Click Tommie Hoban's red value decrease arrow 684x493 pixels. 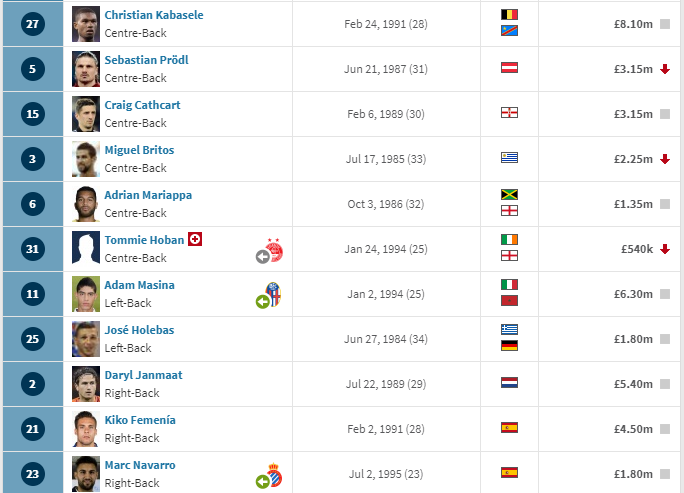[x=665, y=249]
